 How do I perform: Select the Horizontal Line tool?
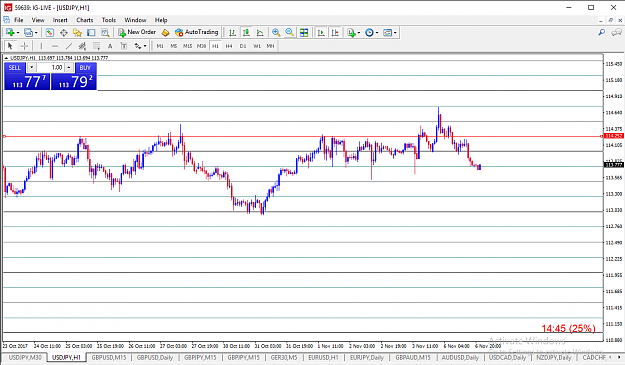tap(55, 46)
